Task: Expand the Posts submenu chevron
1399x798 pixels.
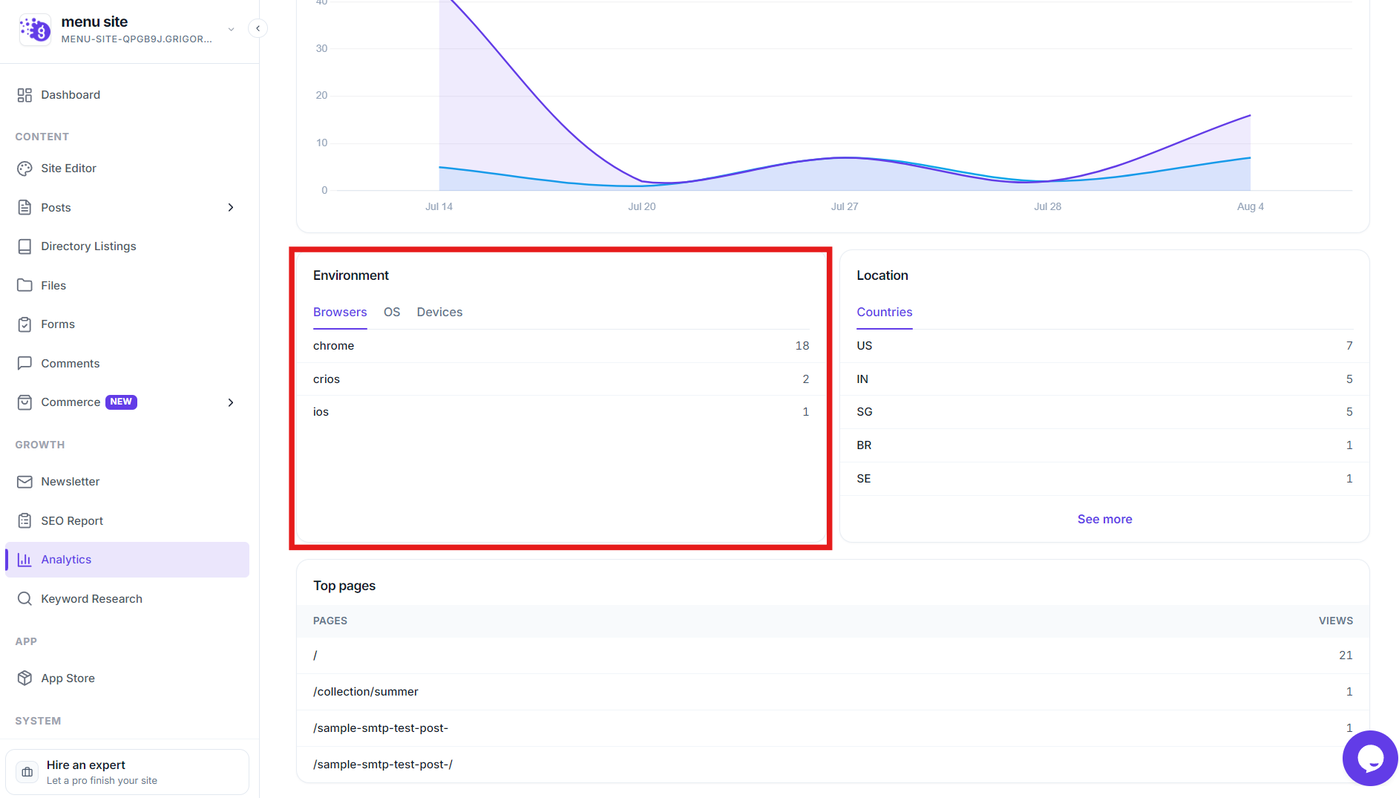Action: coord(231,207)
